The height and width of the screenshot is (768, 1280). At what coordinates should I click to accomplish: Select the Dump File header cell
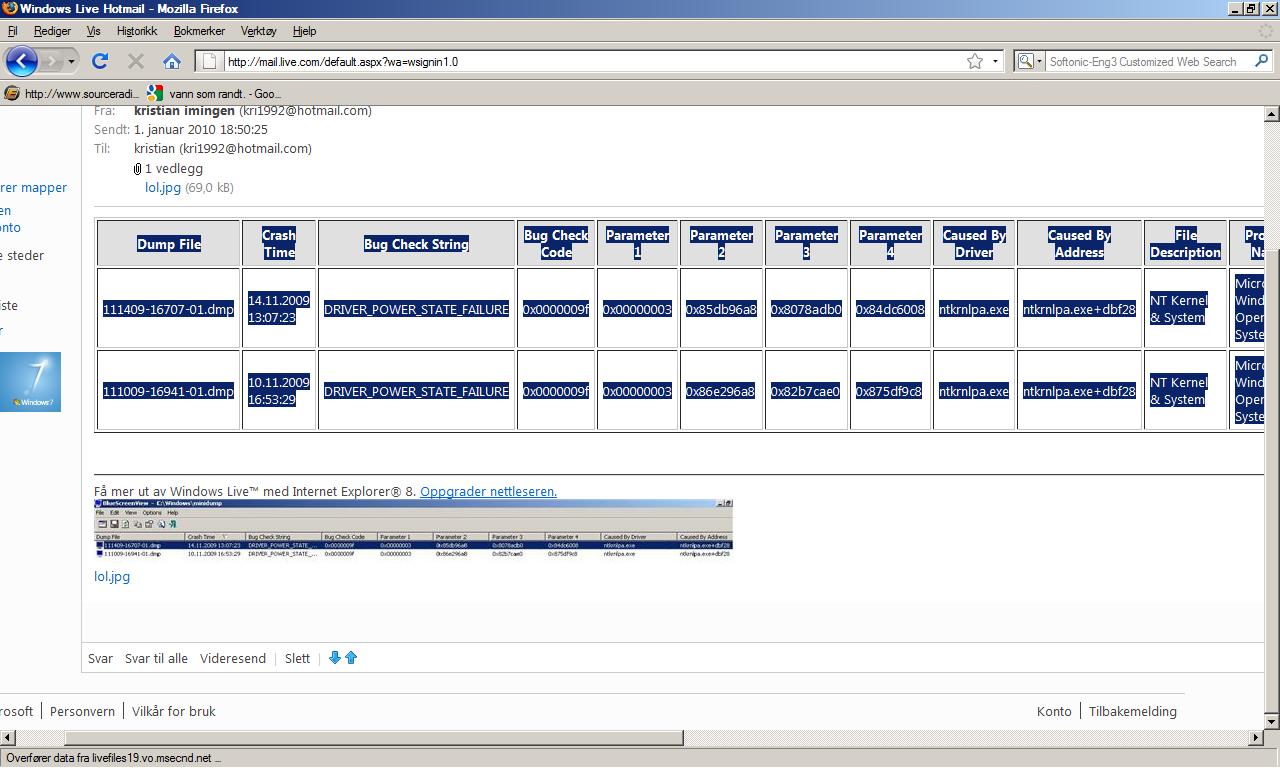click(169, 244)
